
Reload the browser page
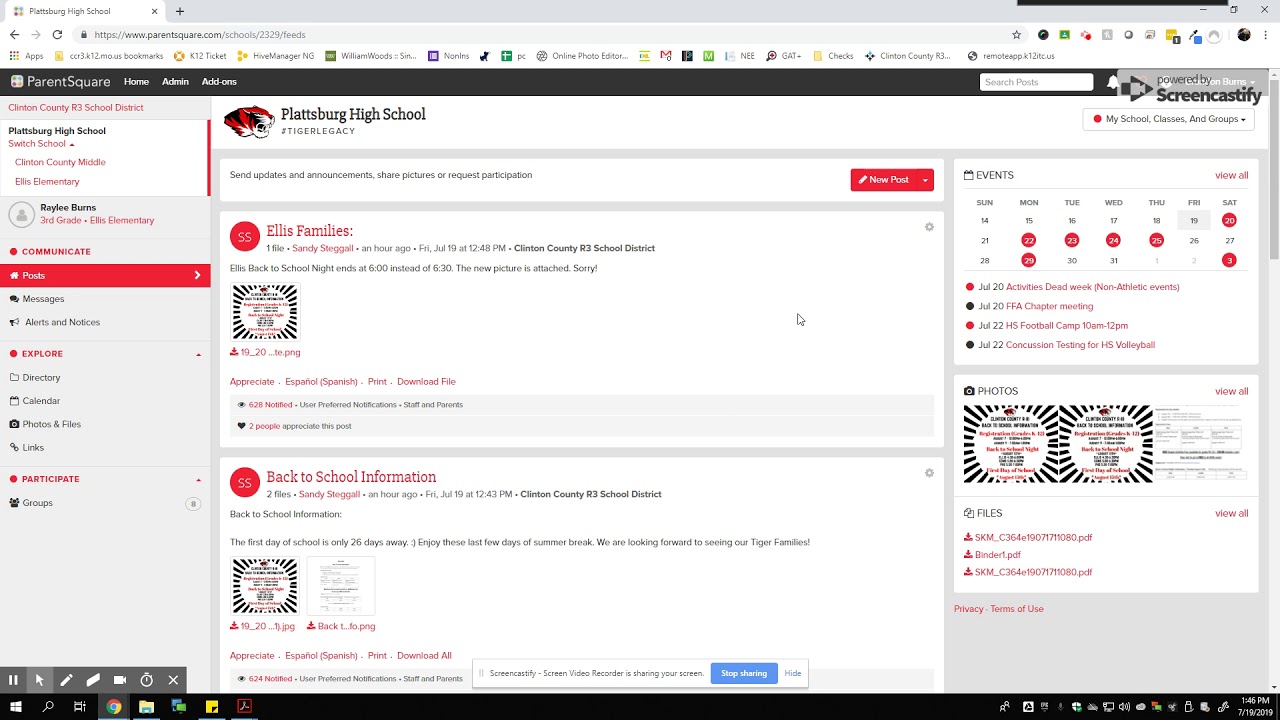tap(57, 34)
